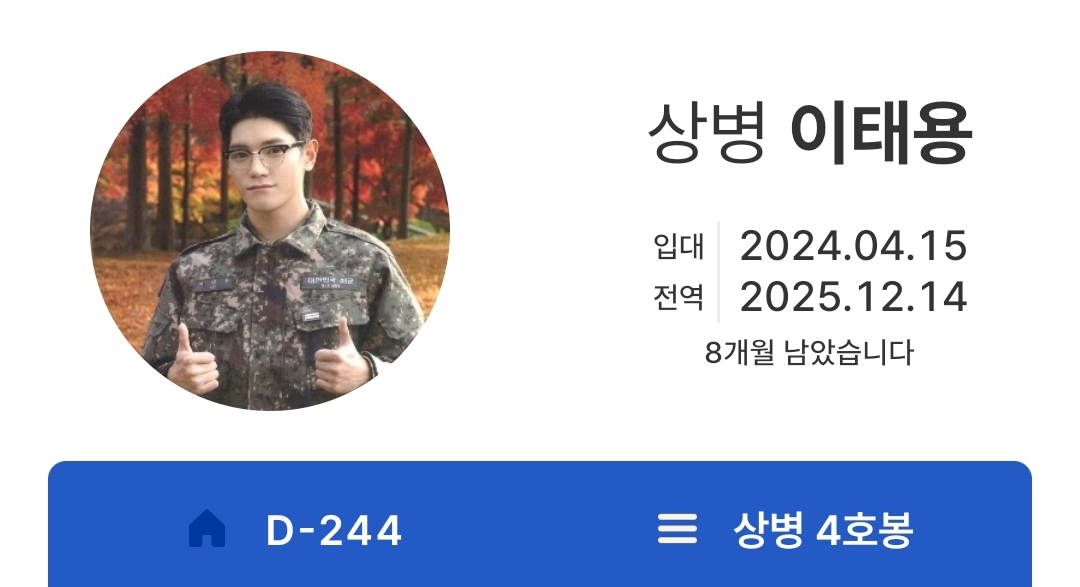
Task: Click the vertical divider beside the dates
Action: pyautogui.click(x=718, y=271)
